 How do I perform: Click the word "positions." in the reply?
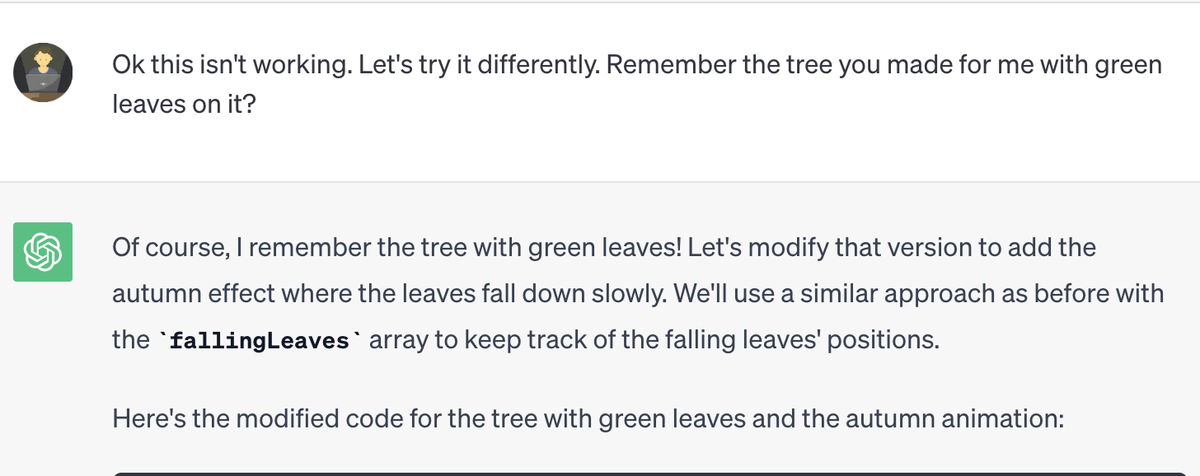coord(889,340)
